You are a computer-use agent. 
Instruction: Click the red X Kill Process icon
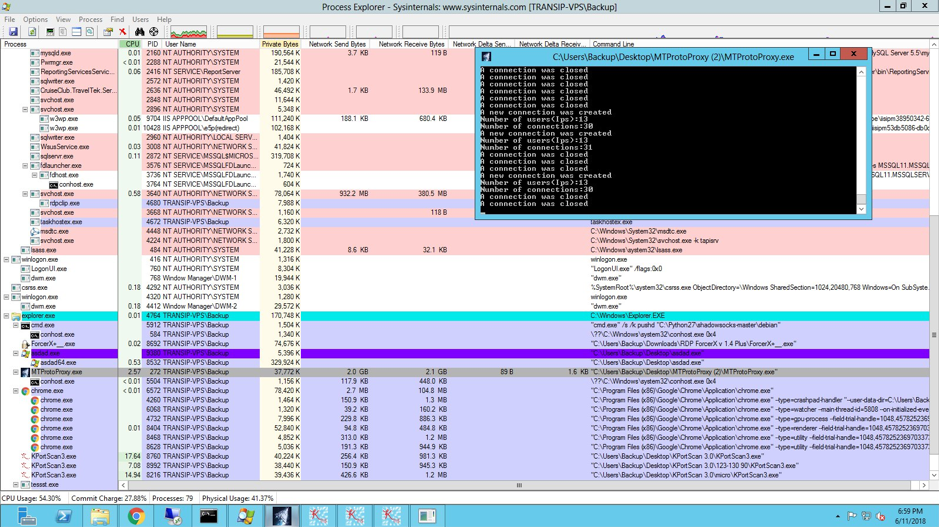point(122,32)
